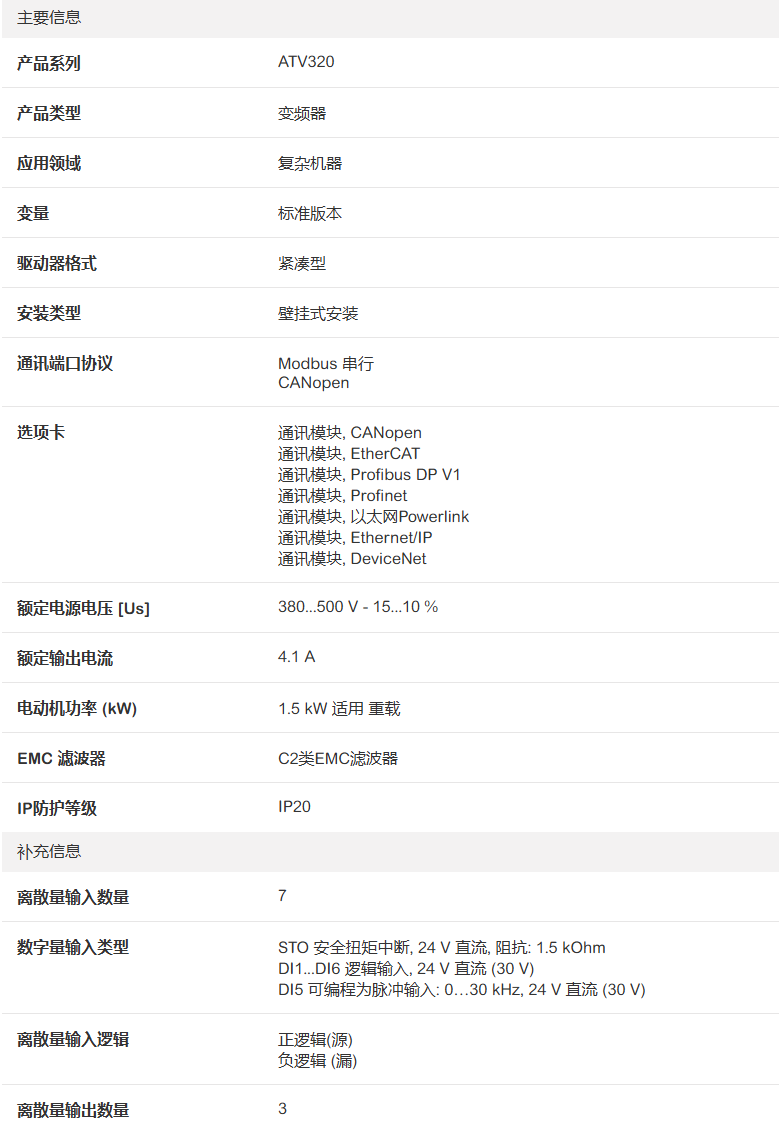Click the 1.5 kW 适用 重载 value
779x1132 pixels.
[x=339, y=708]
